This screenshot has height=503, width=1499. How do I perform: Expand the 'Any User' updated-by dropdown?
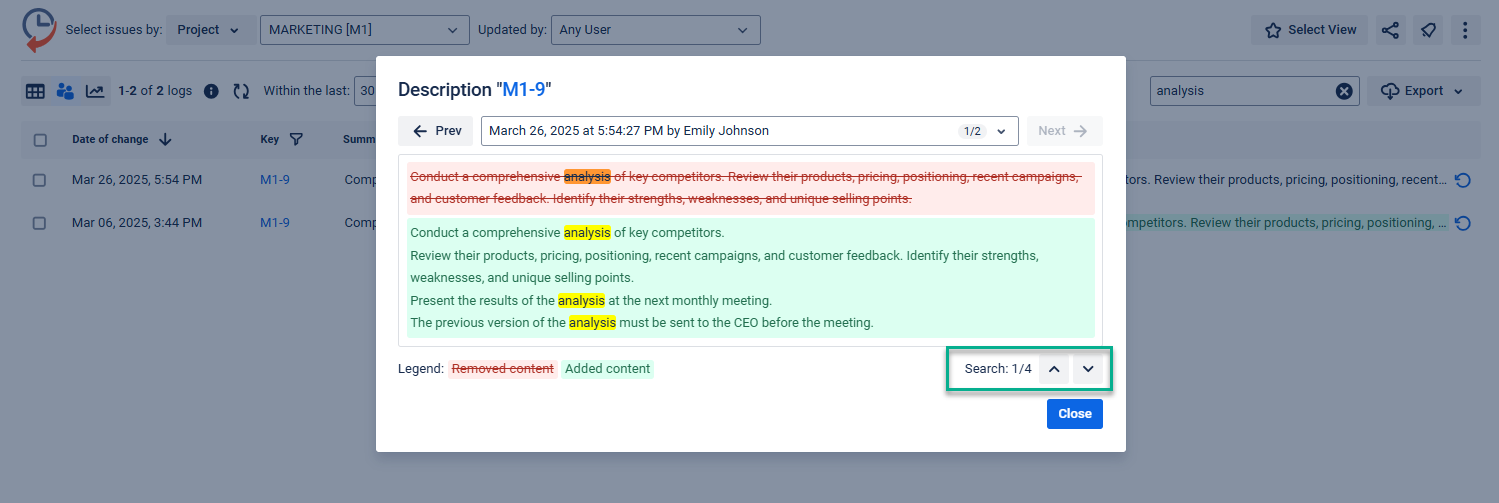point(655,30)
